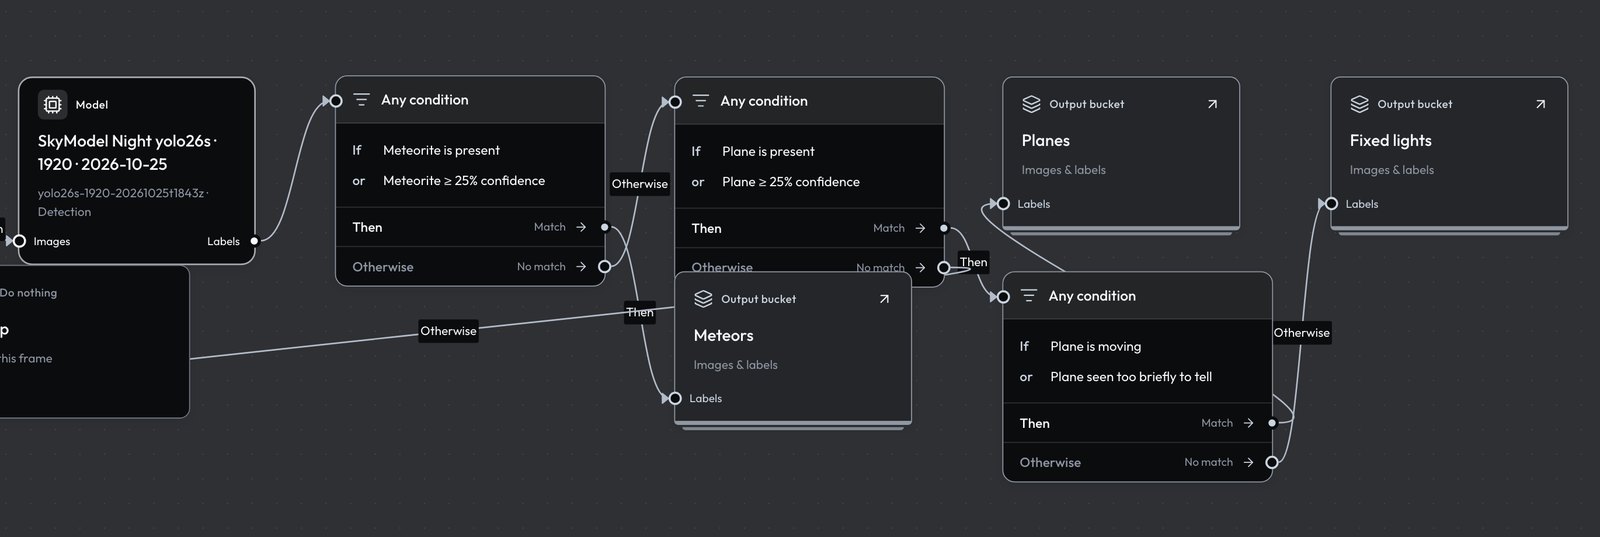Click 'Images & labels' under Planes
The image size is (1600, 537).
click(x=1063, y=170)
